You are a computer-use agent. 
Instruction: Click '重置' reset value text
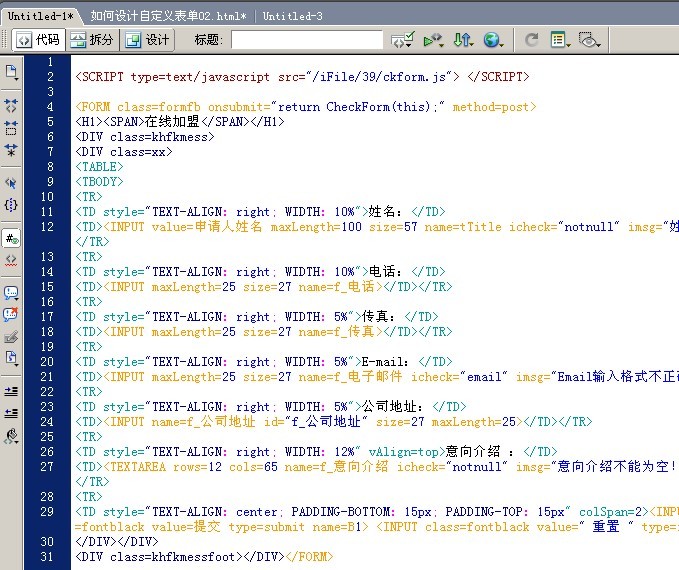tap(606, 527)
